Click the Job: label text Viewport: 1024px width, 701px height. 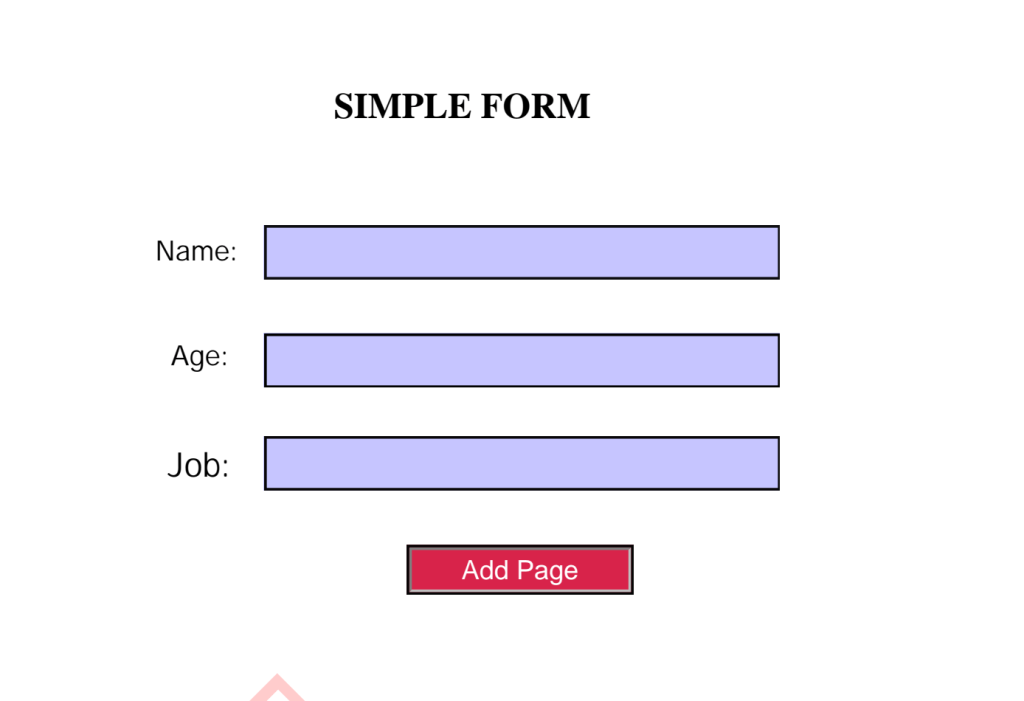(198, 466)
